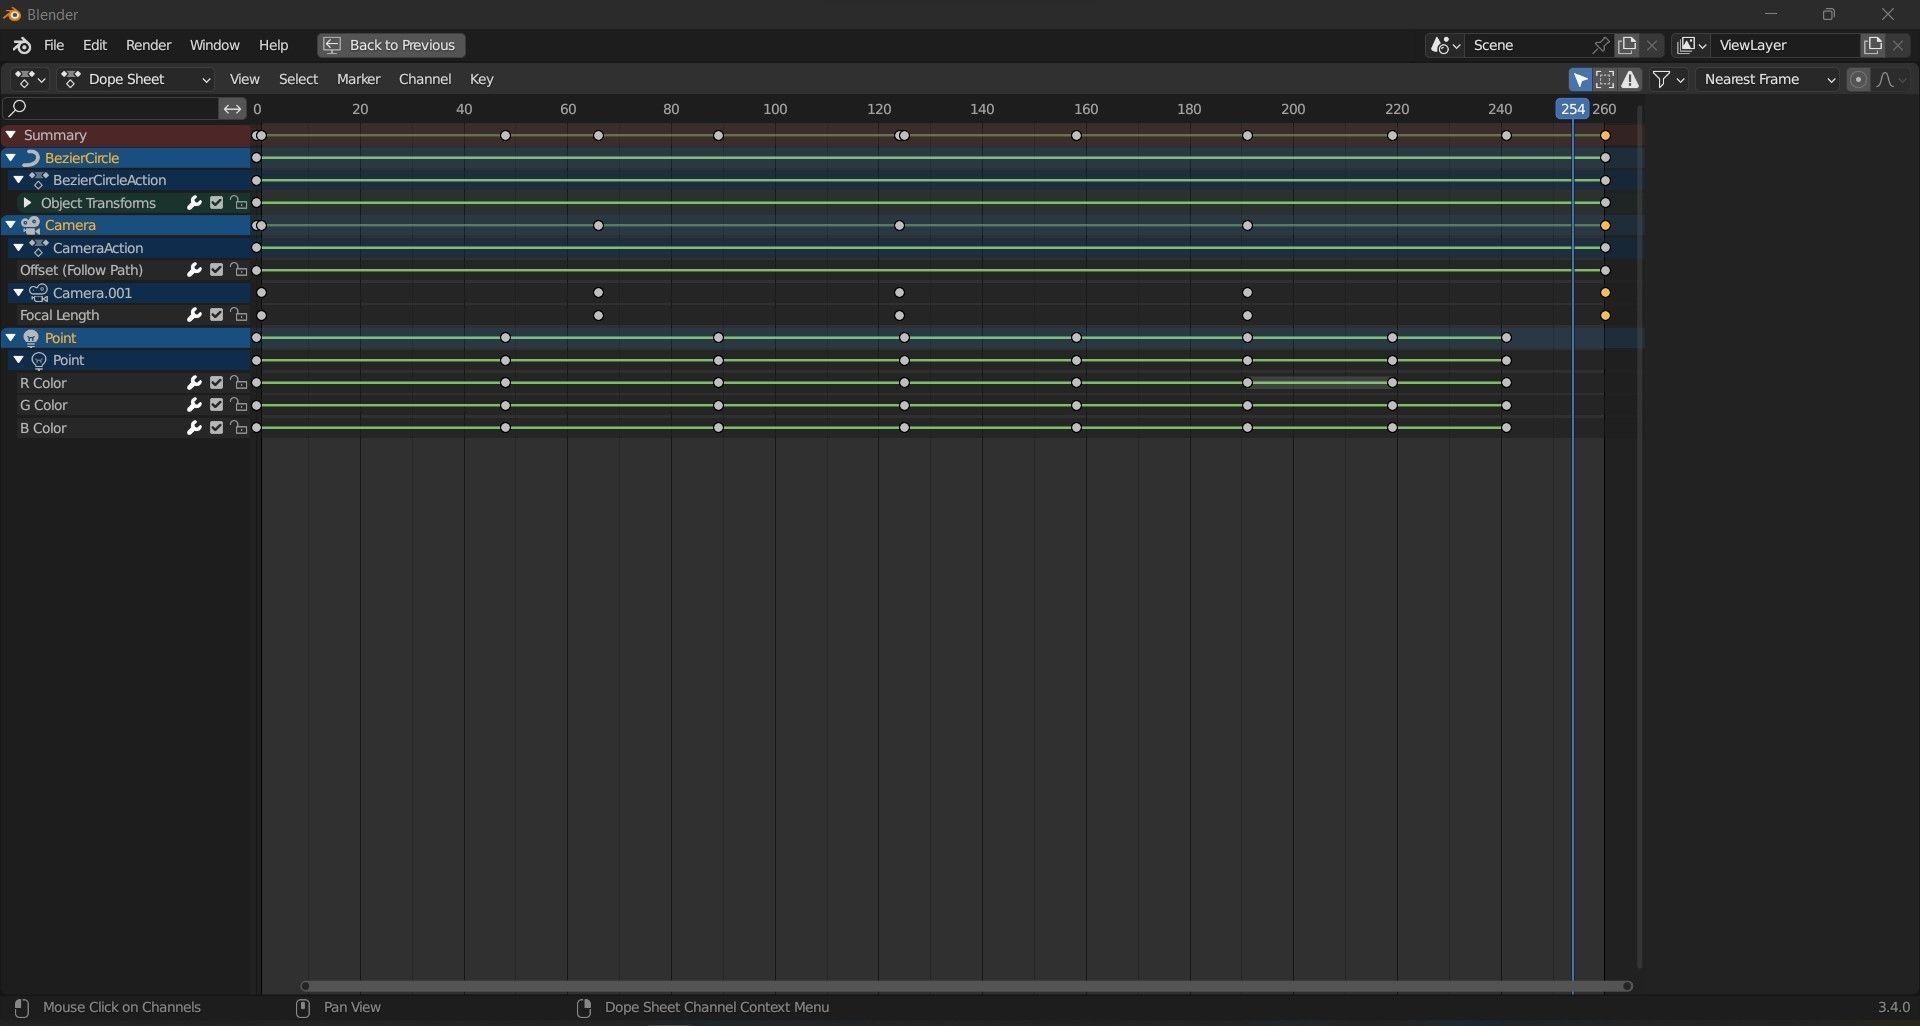Viewport: 1920px width, 1026px height.
Task: Uncheck Offset (Follow Path) channel checkbox
Action: point(216,271)
